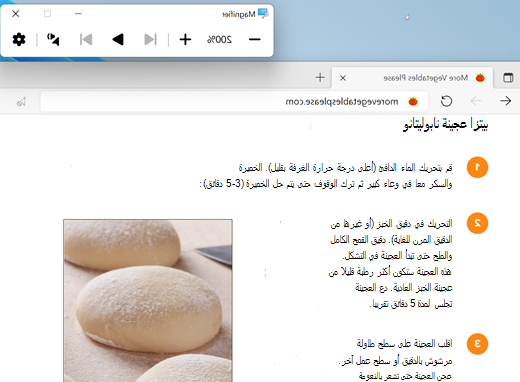
Task: Click step 2 orange number badge
Action: [x=477, y=223]
